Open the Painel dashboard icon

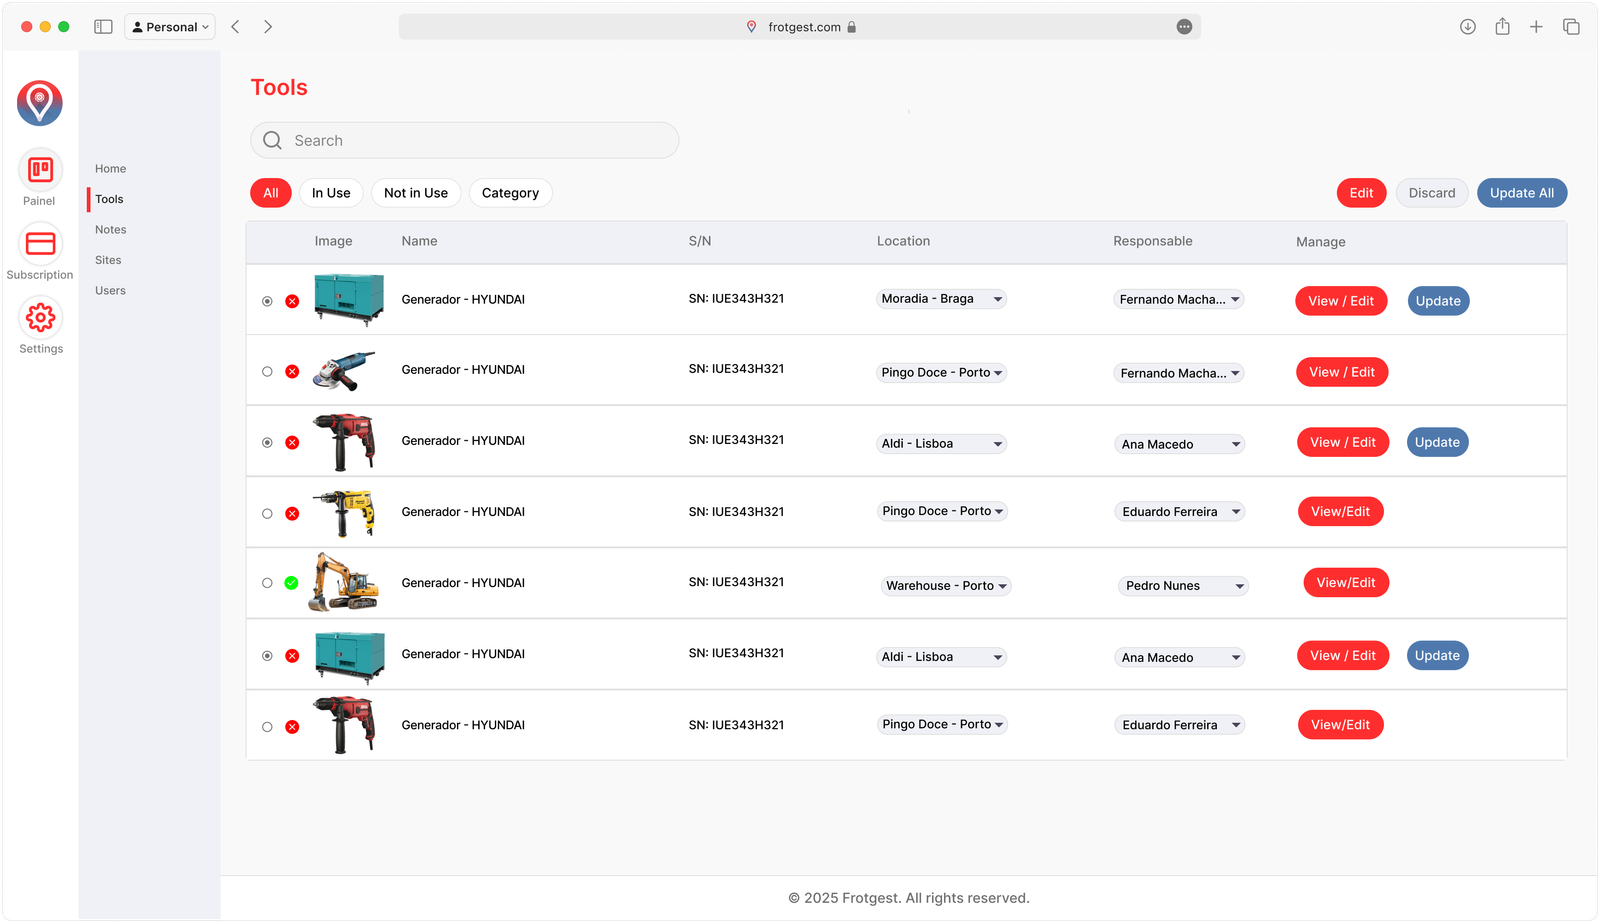[x=40, y=171]
